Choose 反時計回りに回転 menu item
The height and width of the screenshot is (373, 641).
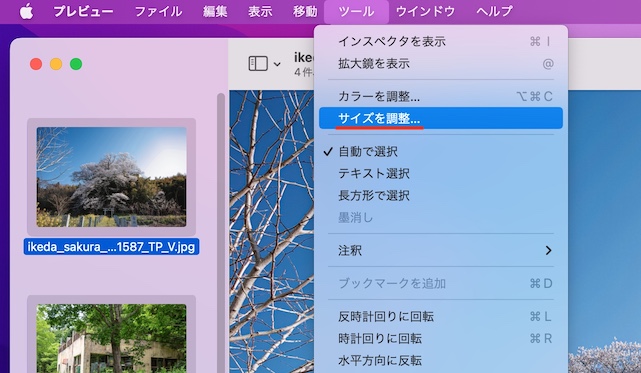click(x=441, y=317)
